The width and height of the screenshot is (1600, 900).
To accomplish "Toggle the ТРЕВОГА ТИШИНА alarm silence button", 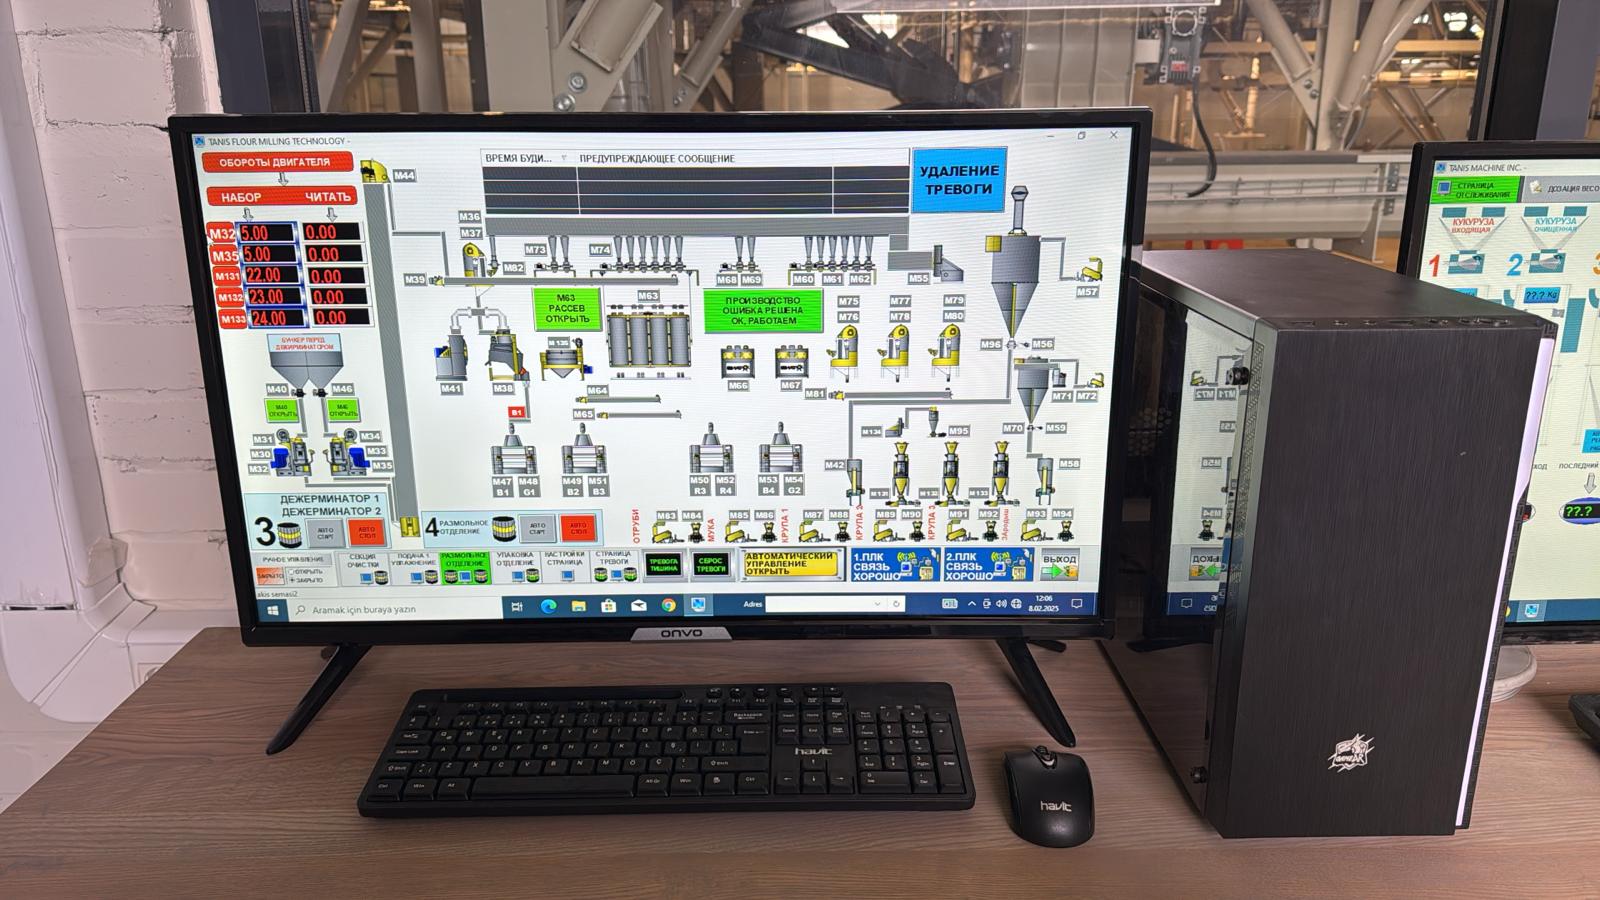I will pos(663,565).
